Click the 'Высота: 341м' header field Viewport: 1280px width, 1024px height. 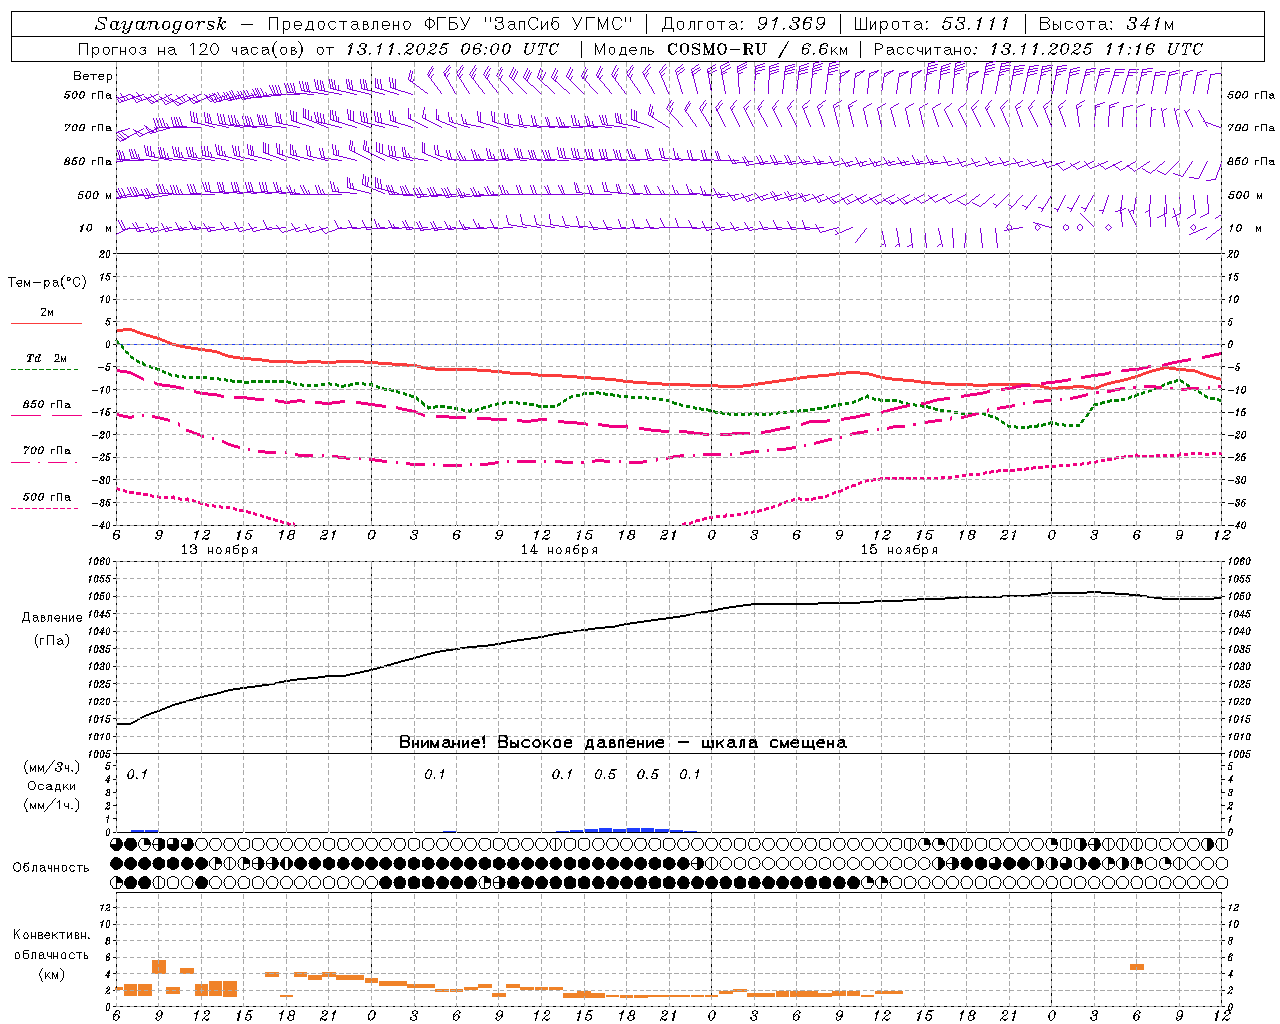coord(1107,24)
